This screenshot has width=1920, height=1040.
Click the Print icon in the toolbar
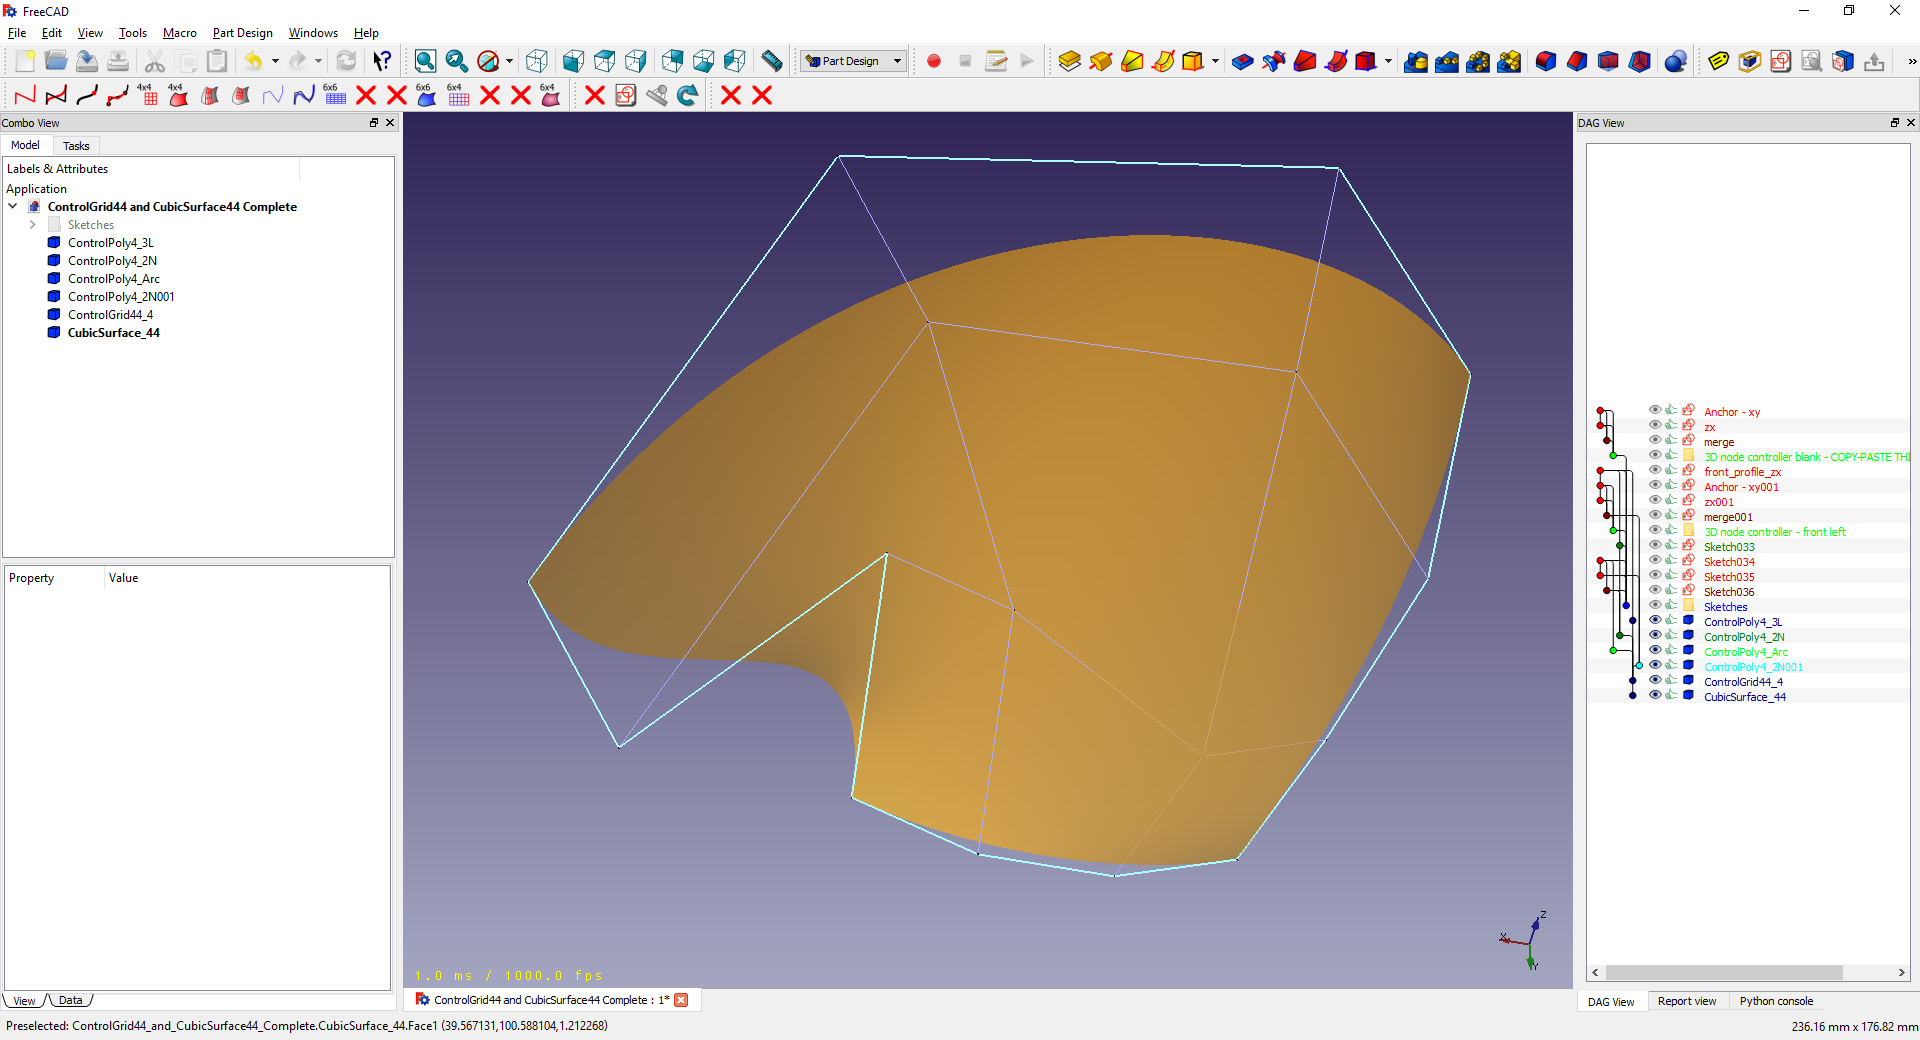click(118, 61)
